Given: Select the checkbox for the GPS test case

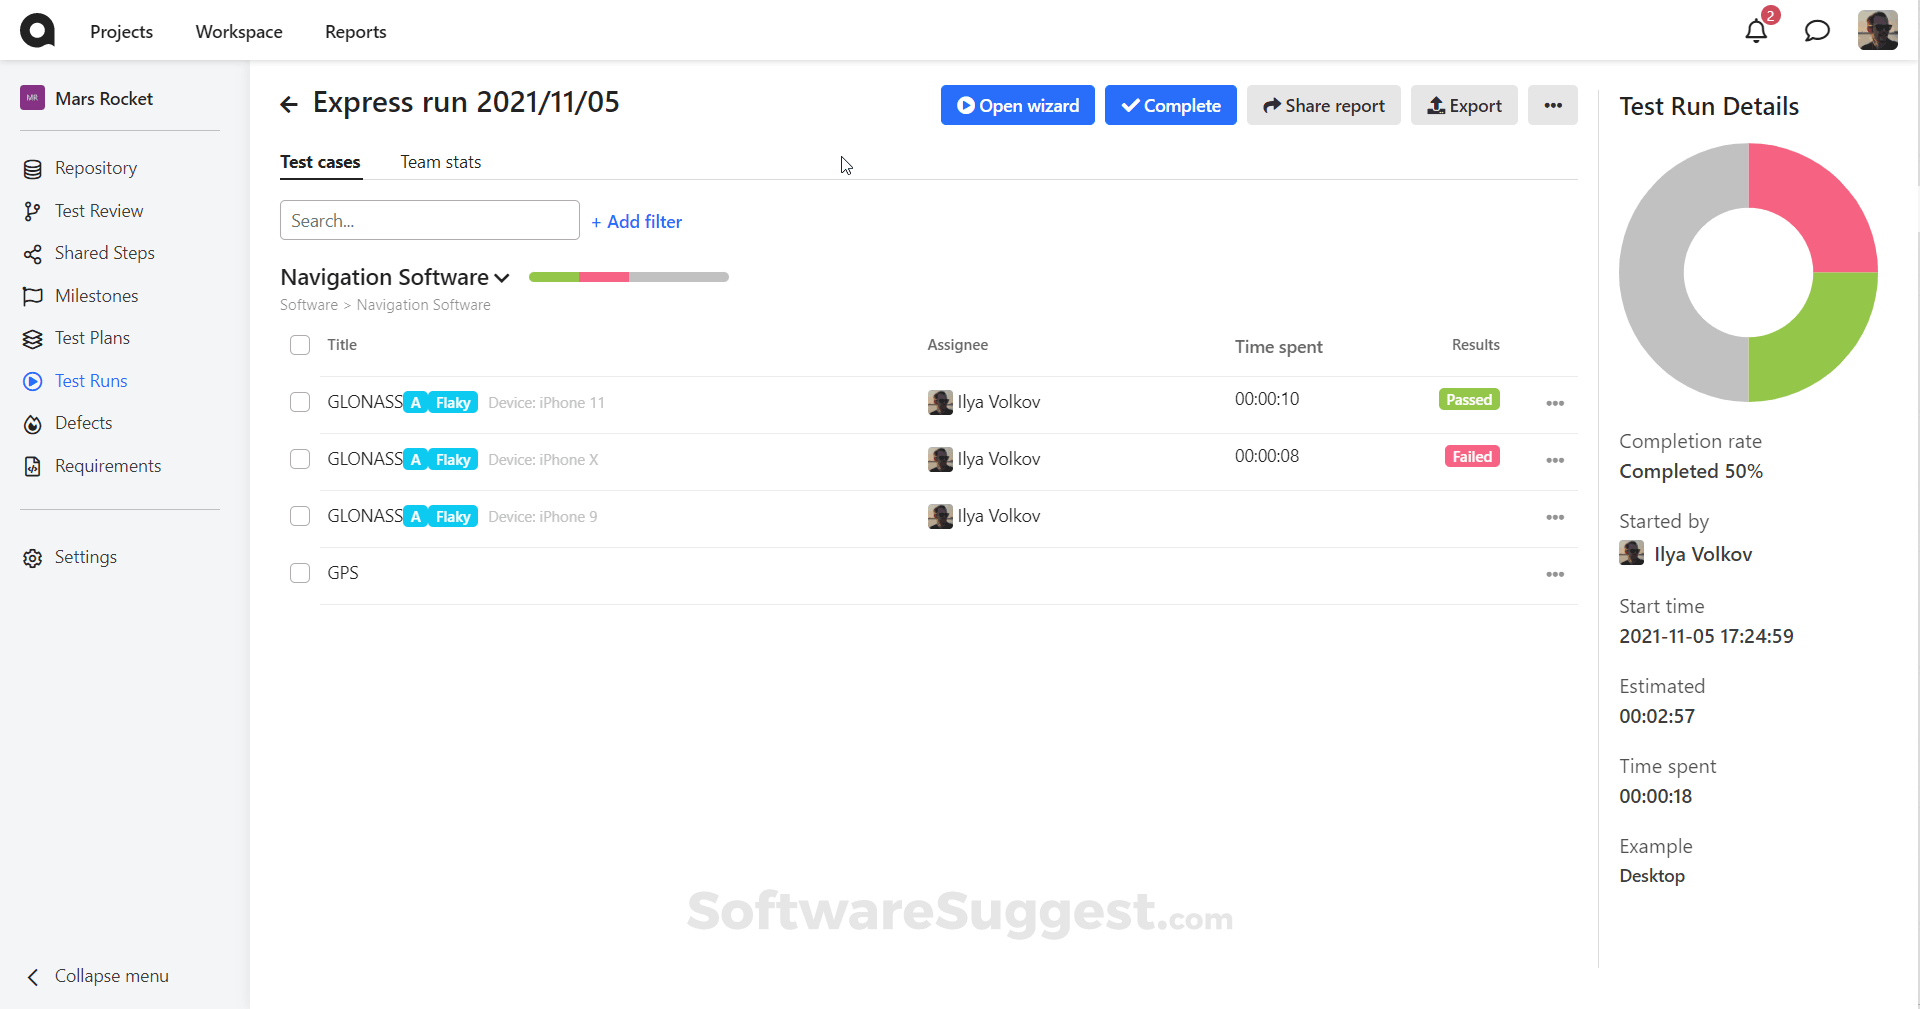Looking at the screenshot, I should tap(299, 572).
